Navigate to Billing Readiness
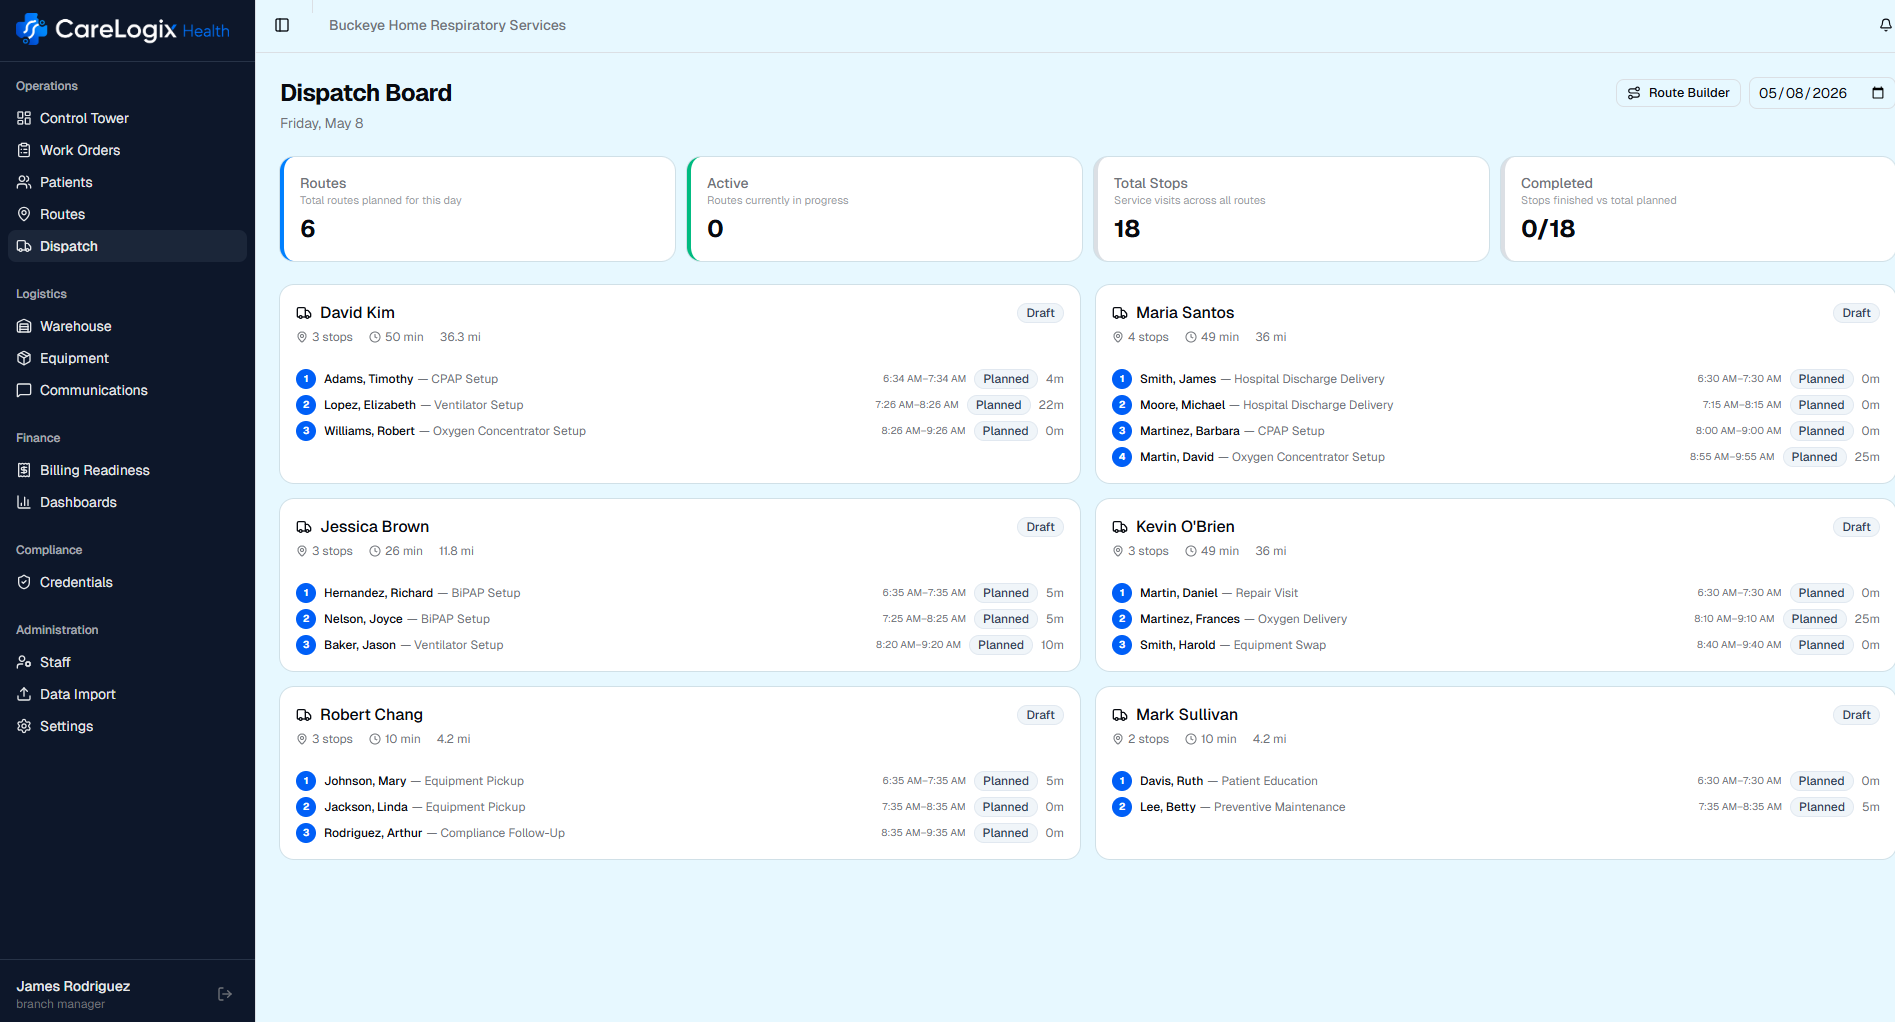 point(127,470)
